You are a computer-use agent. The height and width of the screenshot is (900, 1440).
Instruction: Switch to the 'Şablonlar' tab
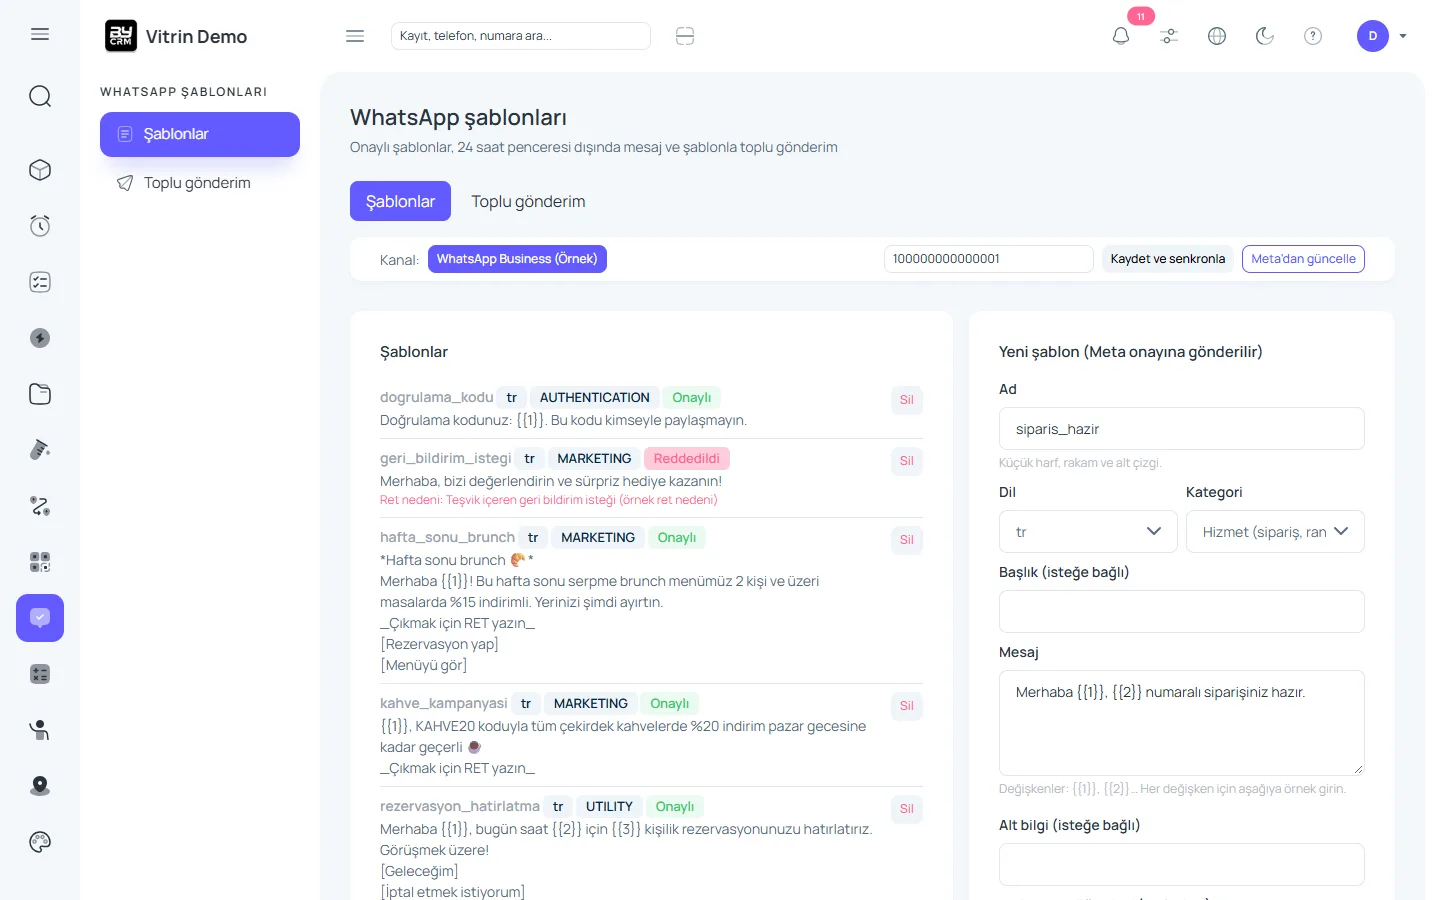(400, 201)
